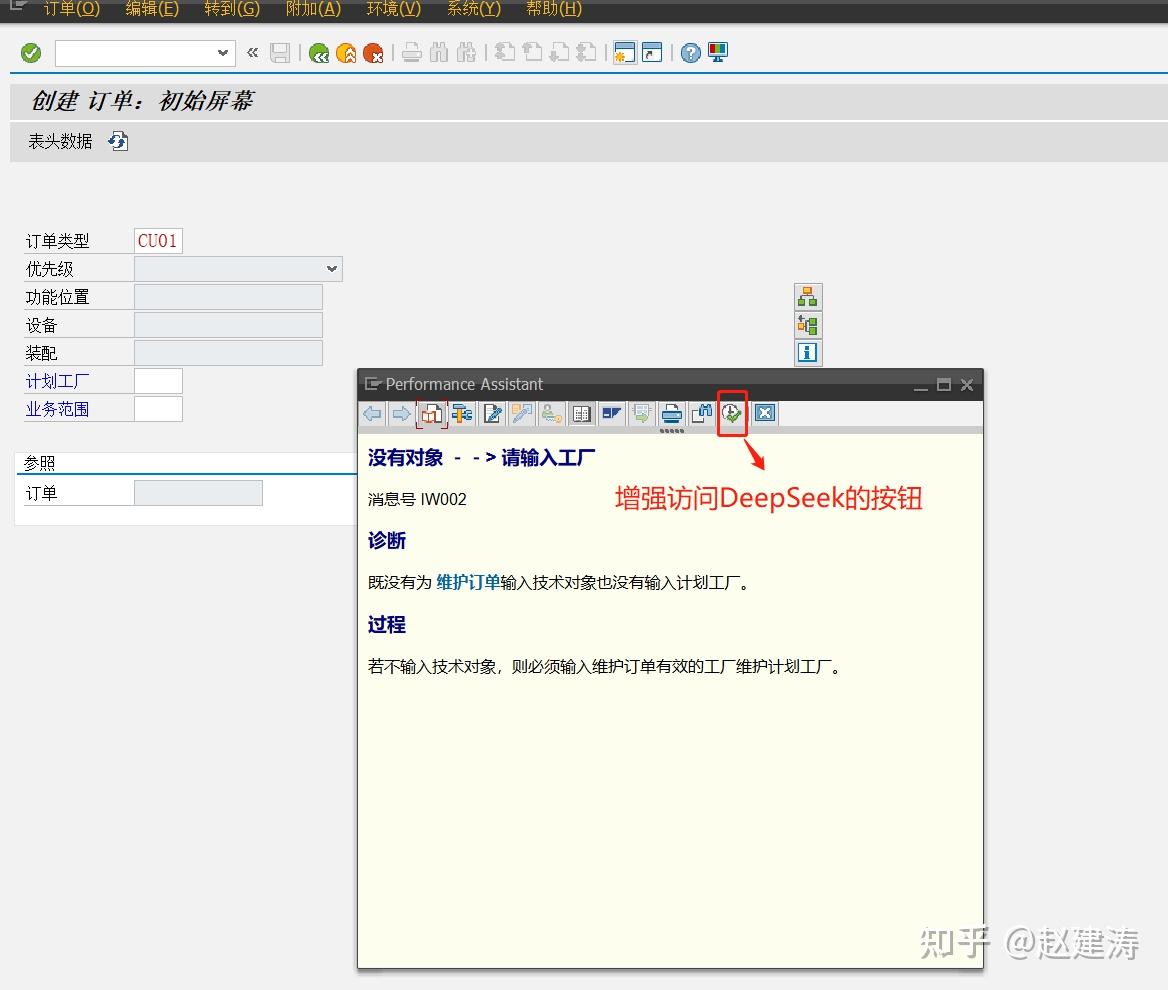Open the 环境(V) menu
The image size is (1168, 990).
(x=393, y=10)
